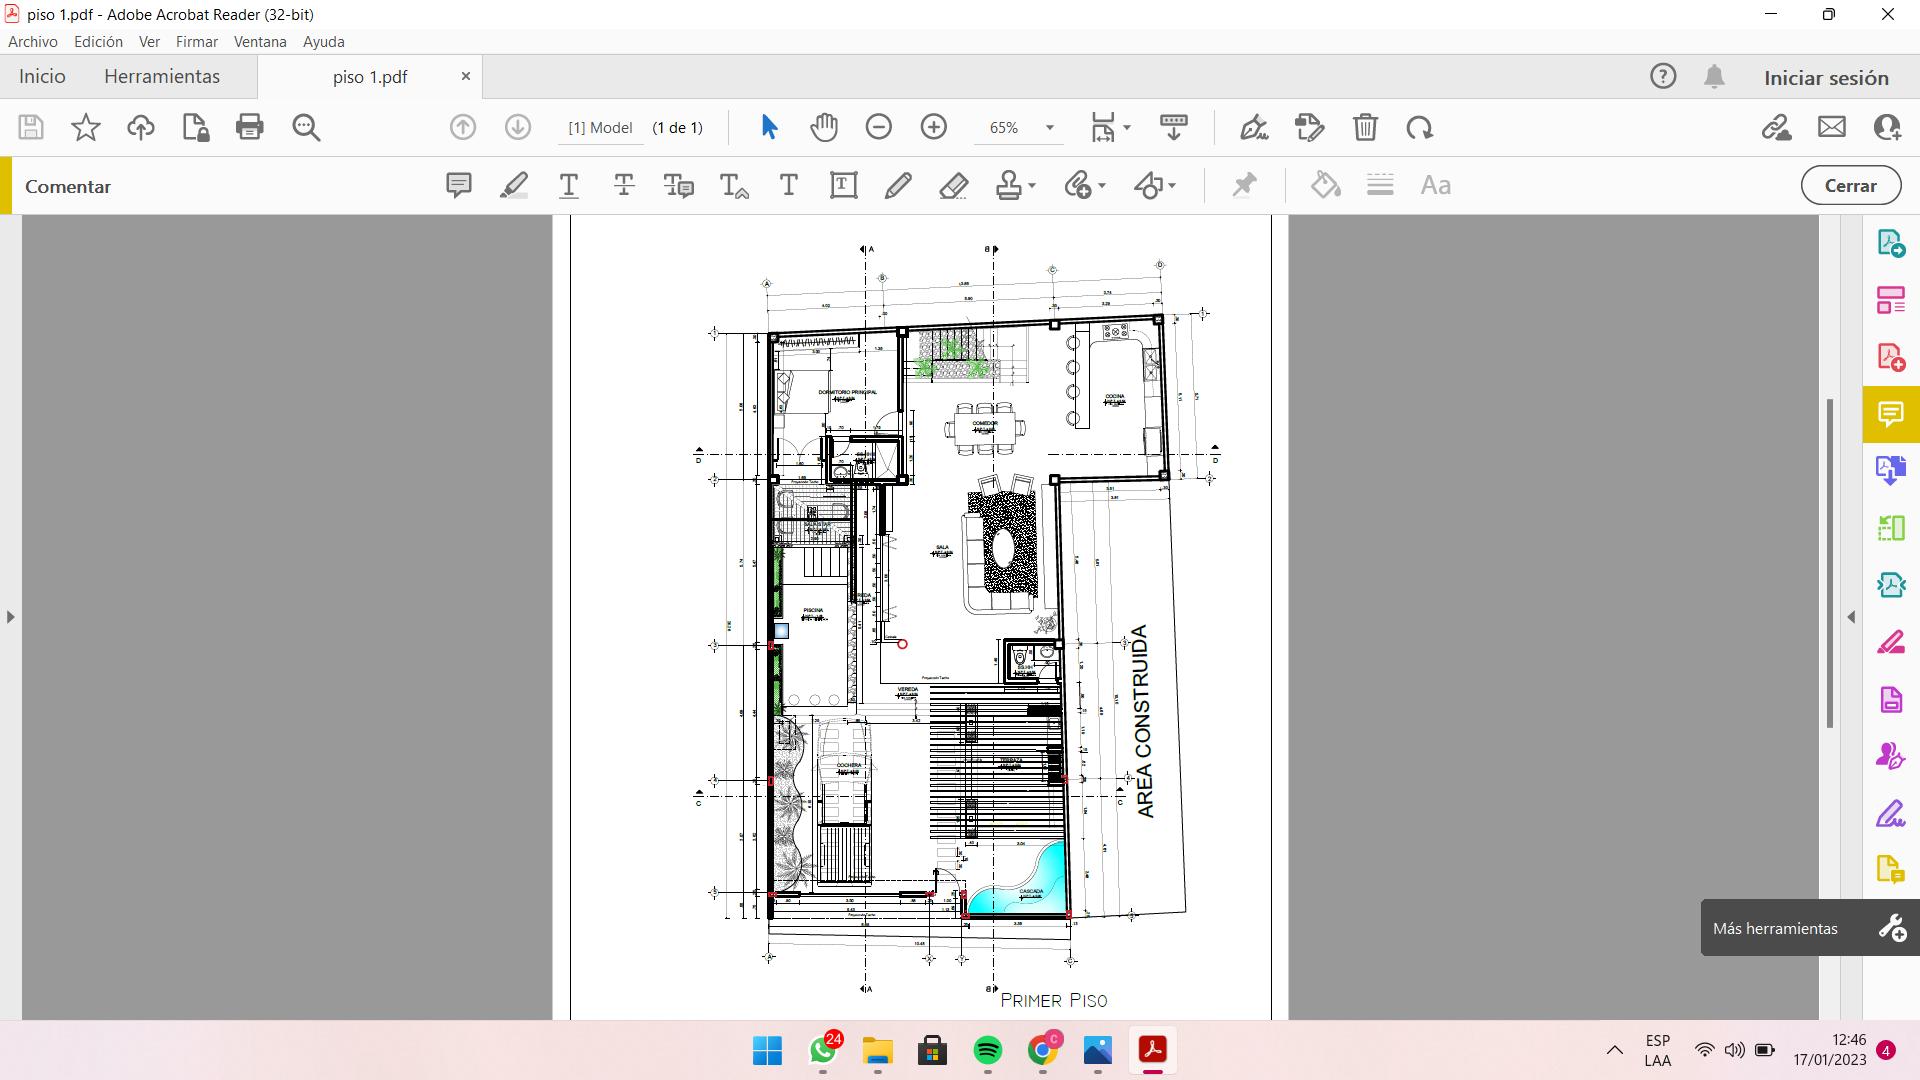Switch to the Herramientas tab
Image resolution: width=1920 pixels, height=1080 pixels.
point(161,76)
